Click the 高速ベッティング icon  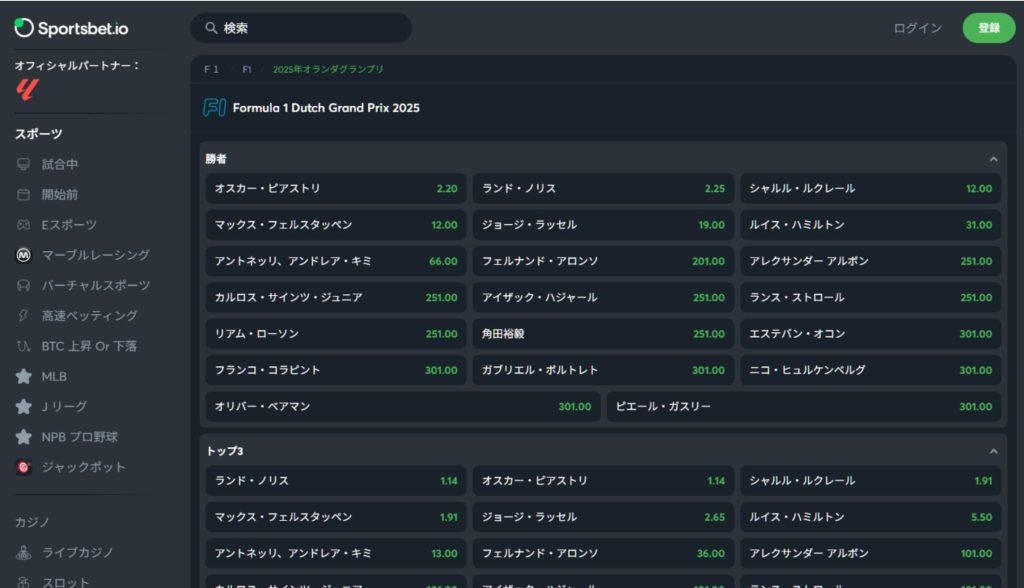(24, 316)
